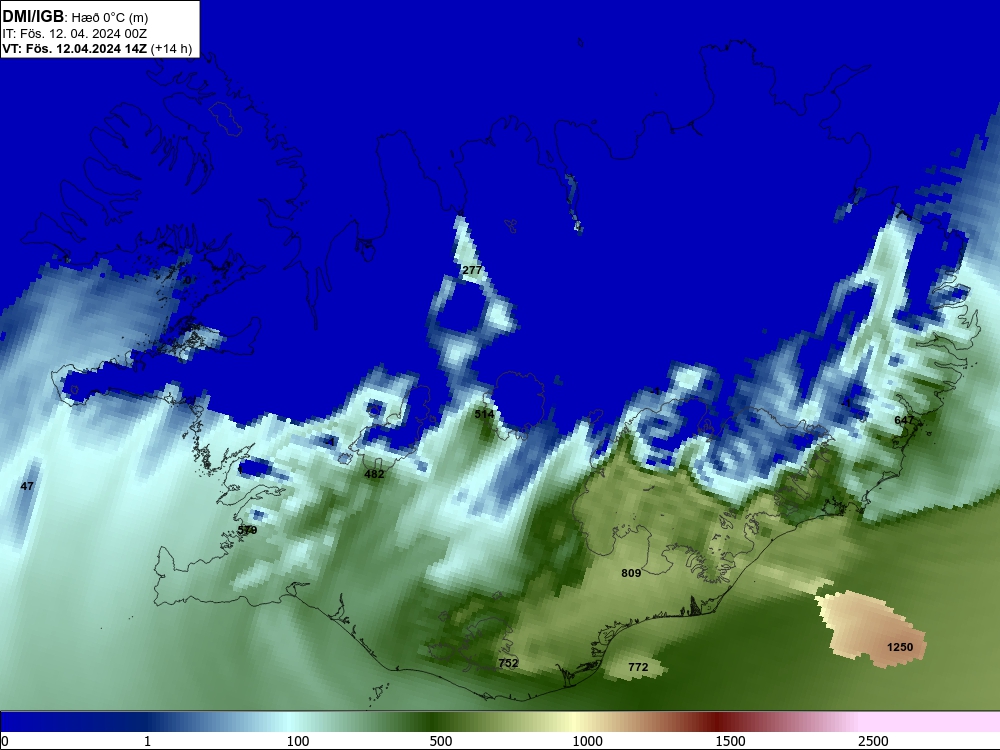Click the 100 tick on color scale
The image size is (1000, 750).
tap(298, 741)
